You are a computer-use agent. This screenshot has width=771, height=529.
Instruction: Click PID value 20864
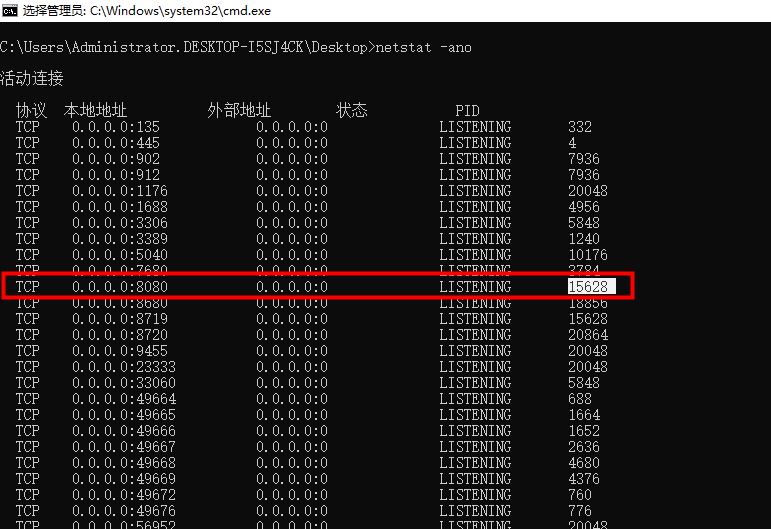(x=588, y=335)
